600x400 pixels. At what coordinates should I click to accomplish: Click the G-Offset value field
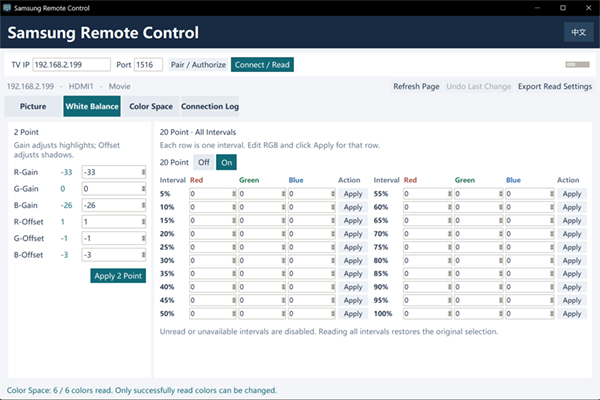(x=114, y=238)
